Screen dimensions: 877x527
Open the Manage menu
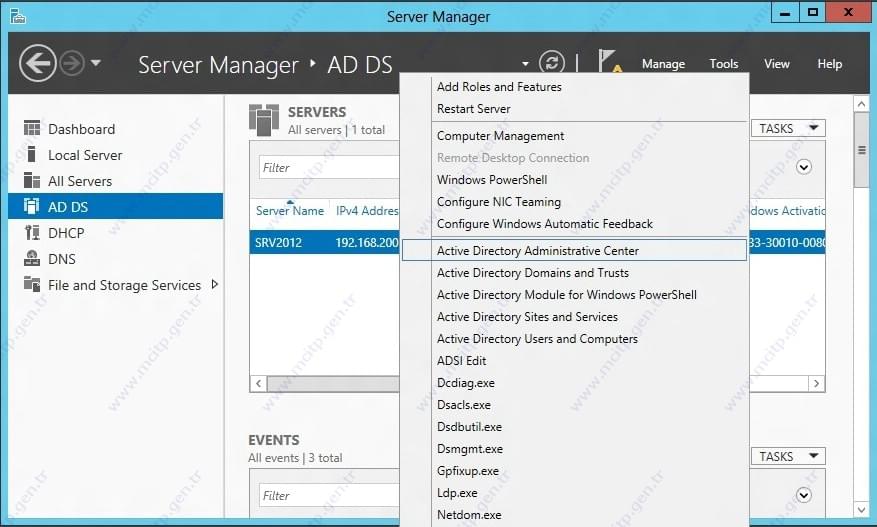pyautogui.click(x=663, y=64)
